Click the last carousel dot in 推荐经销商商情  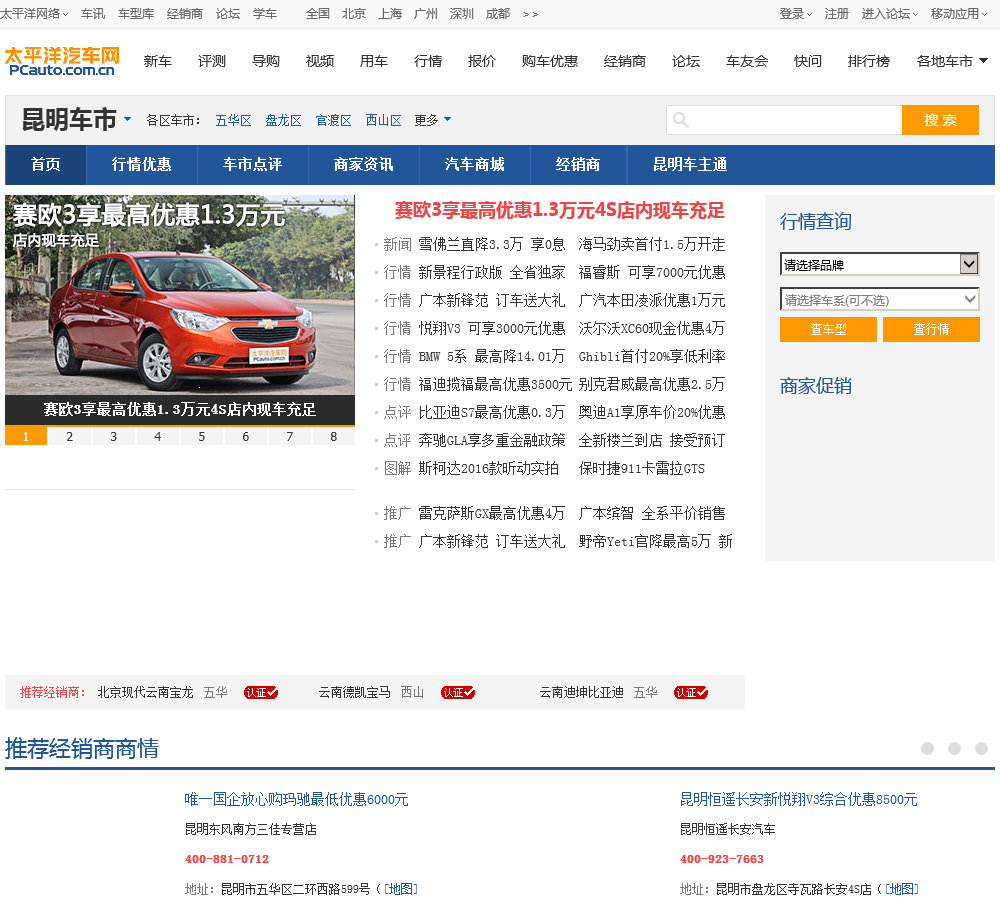click(x=981, y=749)
